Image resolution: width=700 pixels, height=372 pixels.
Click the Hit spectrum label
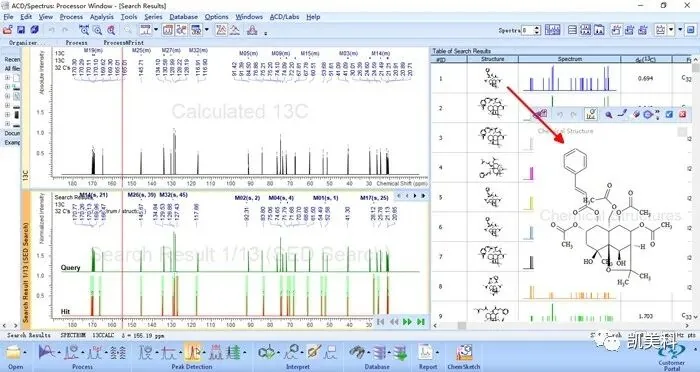66,311
